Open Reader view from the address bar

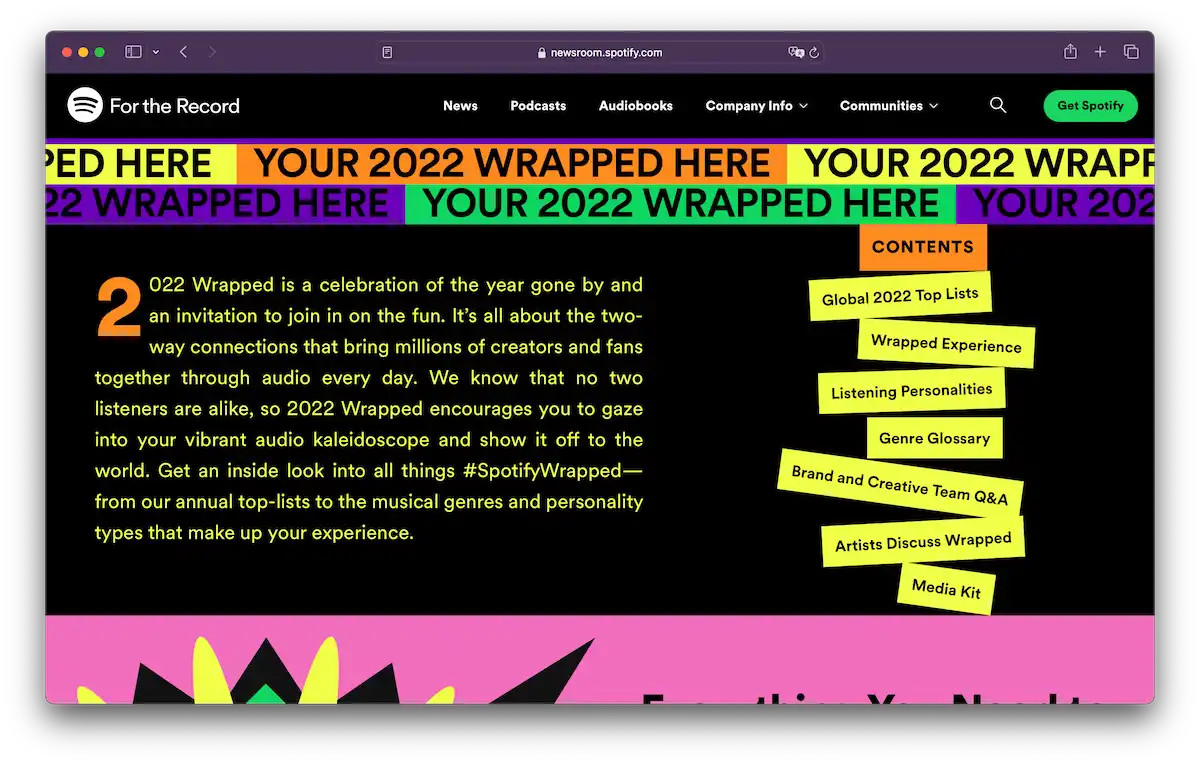point(386,51)
